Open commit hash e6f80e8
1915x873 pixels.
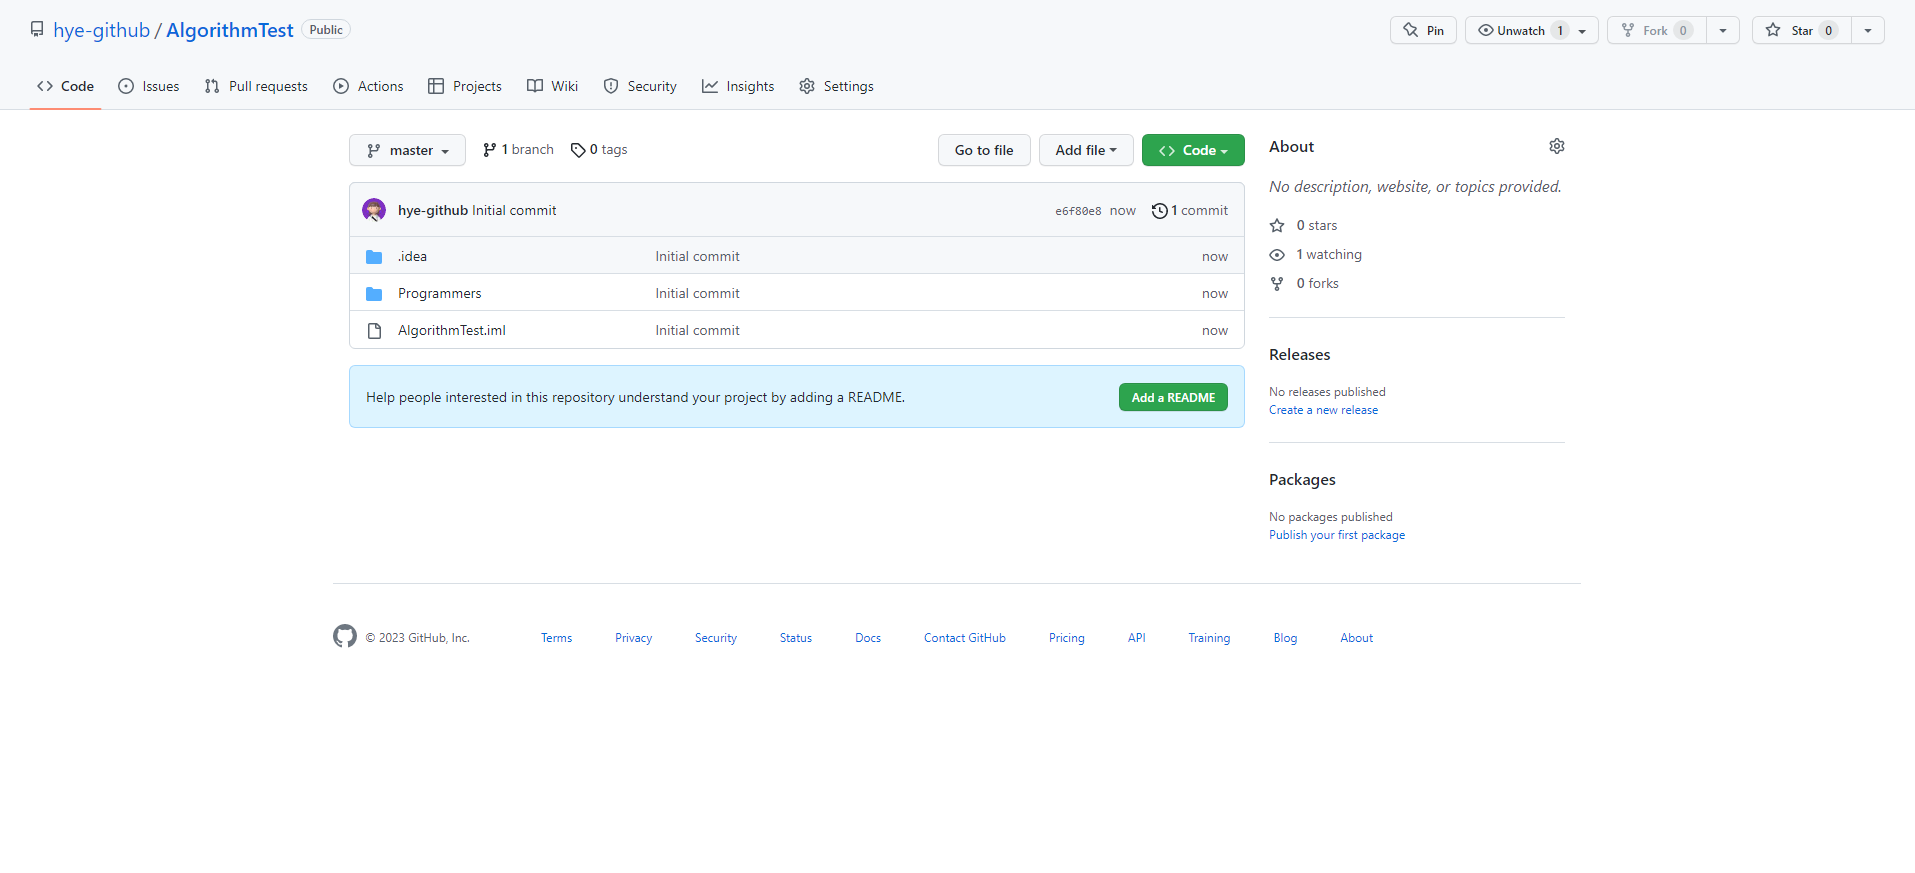[1078, 211]
